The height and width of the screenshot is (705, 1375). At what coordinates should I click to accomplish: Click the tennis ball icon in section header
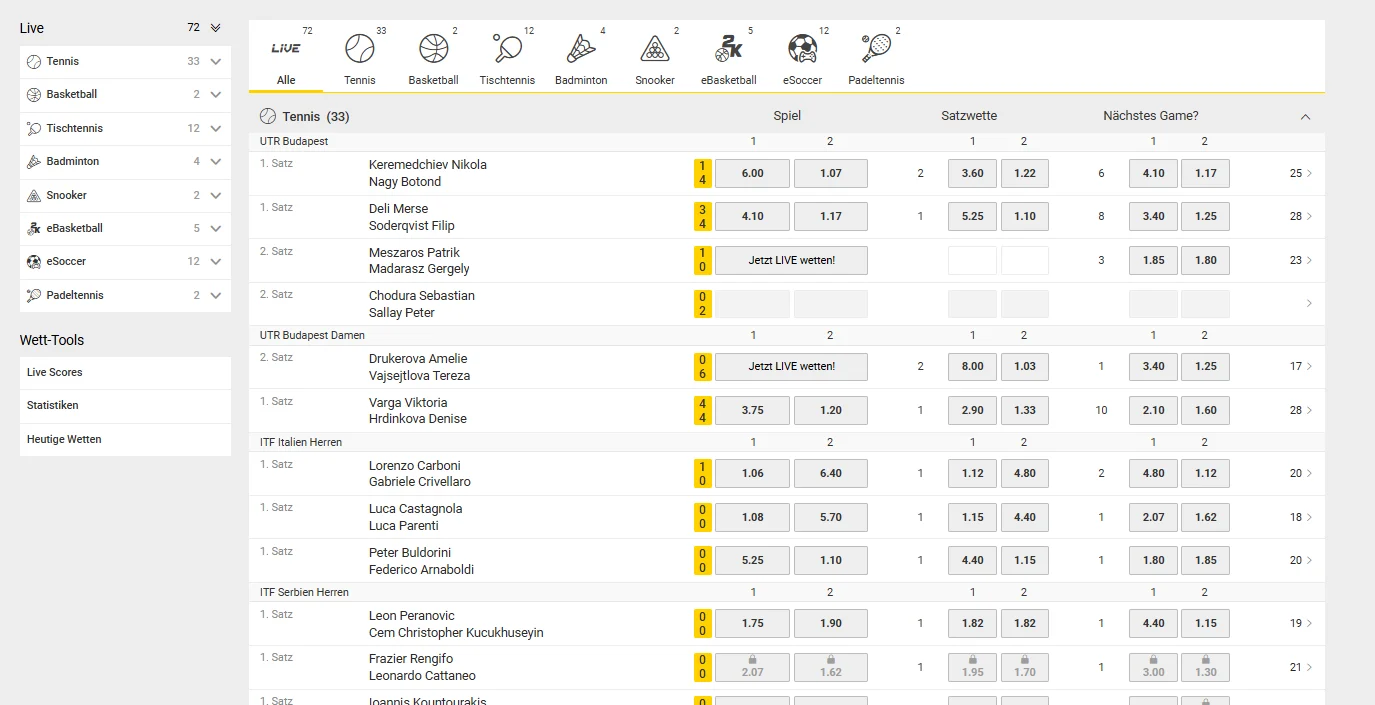click(267, 116)
